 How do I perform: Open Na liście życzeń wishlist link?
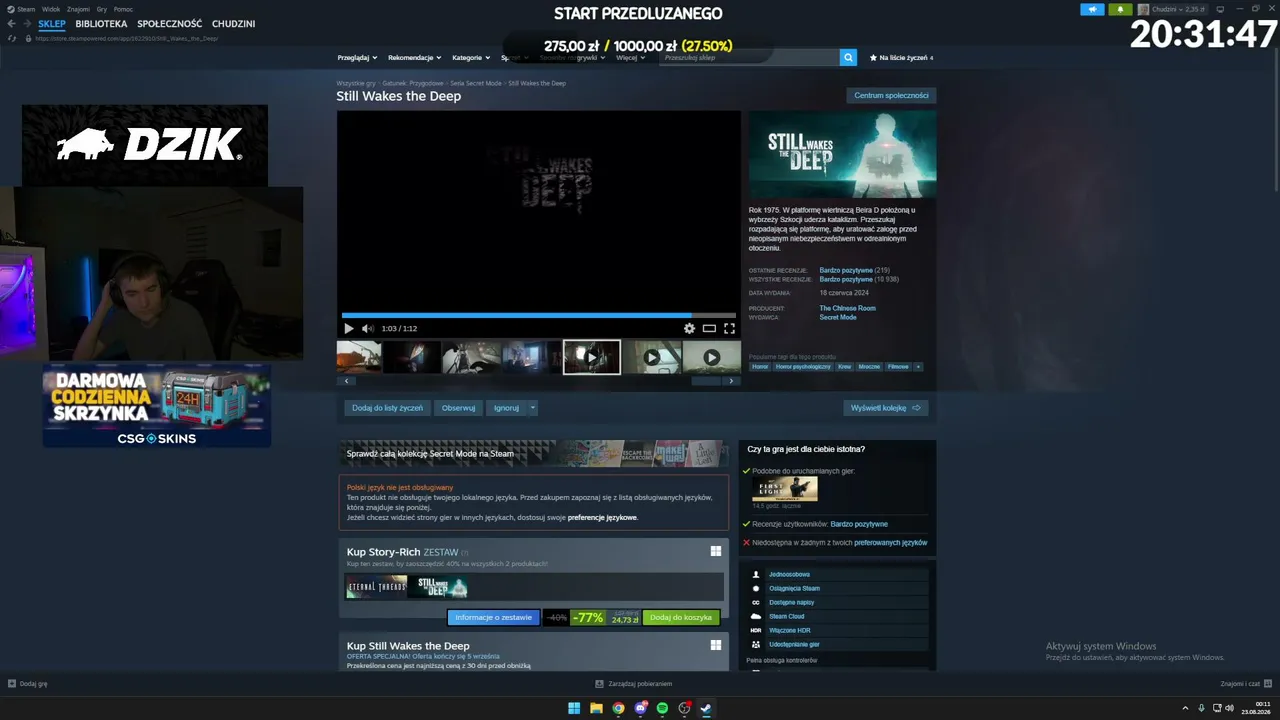click(901, 58)
